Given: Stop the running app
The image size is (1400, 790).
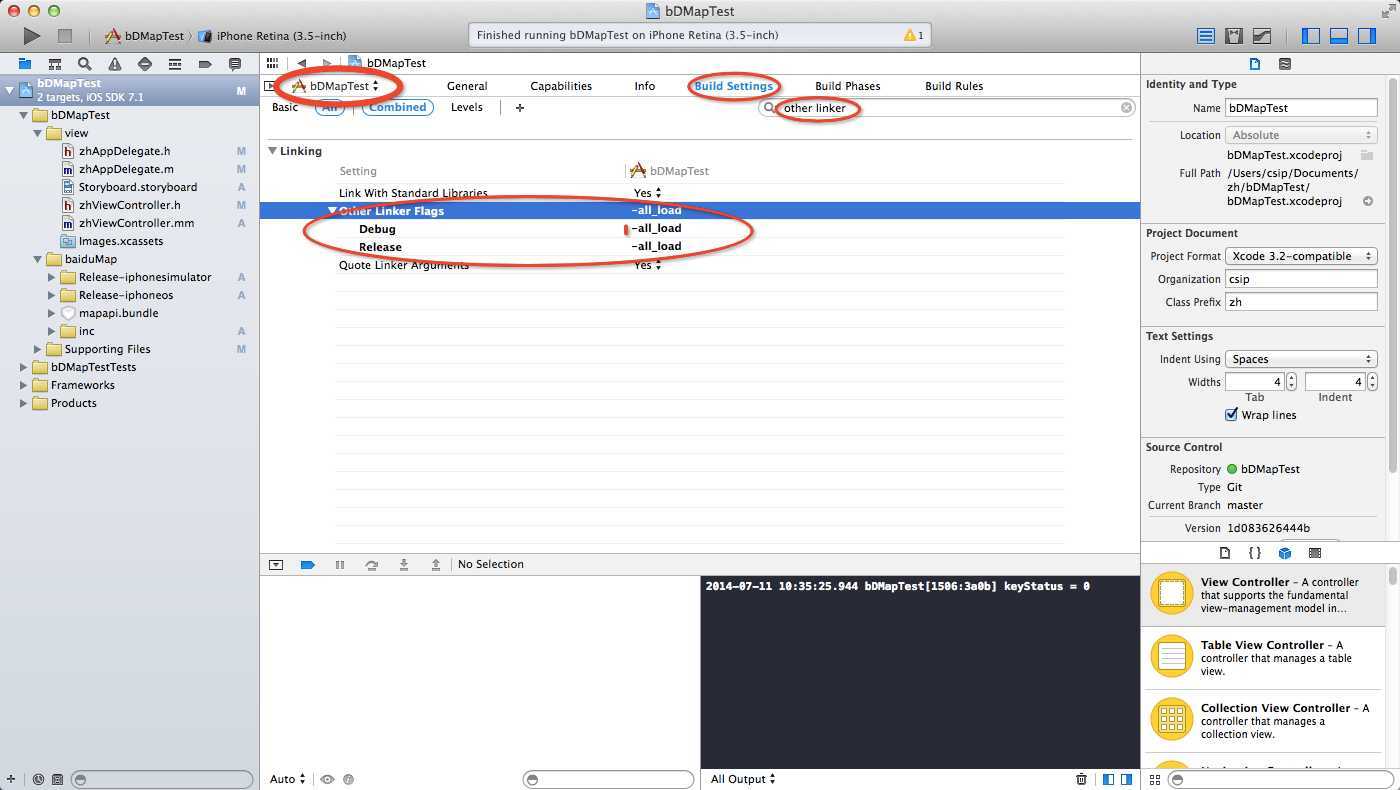Looking at the screenshot, I should (65, 36).
